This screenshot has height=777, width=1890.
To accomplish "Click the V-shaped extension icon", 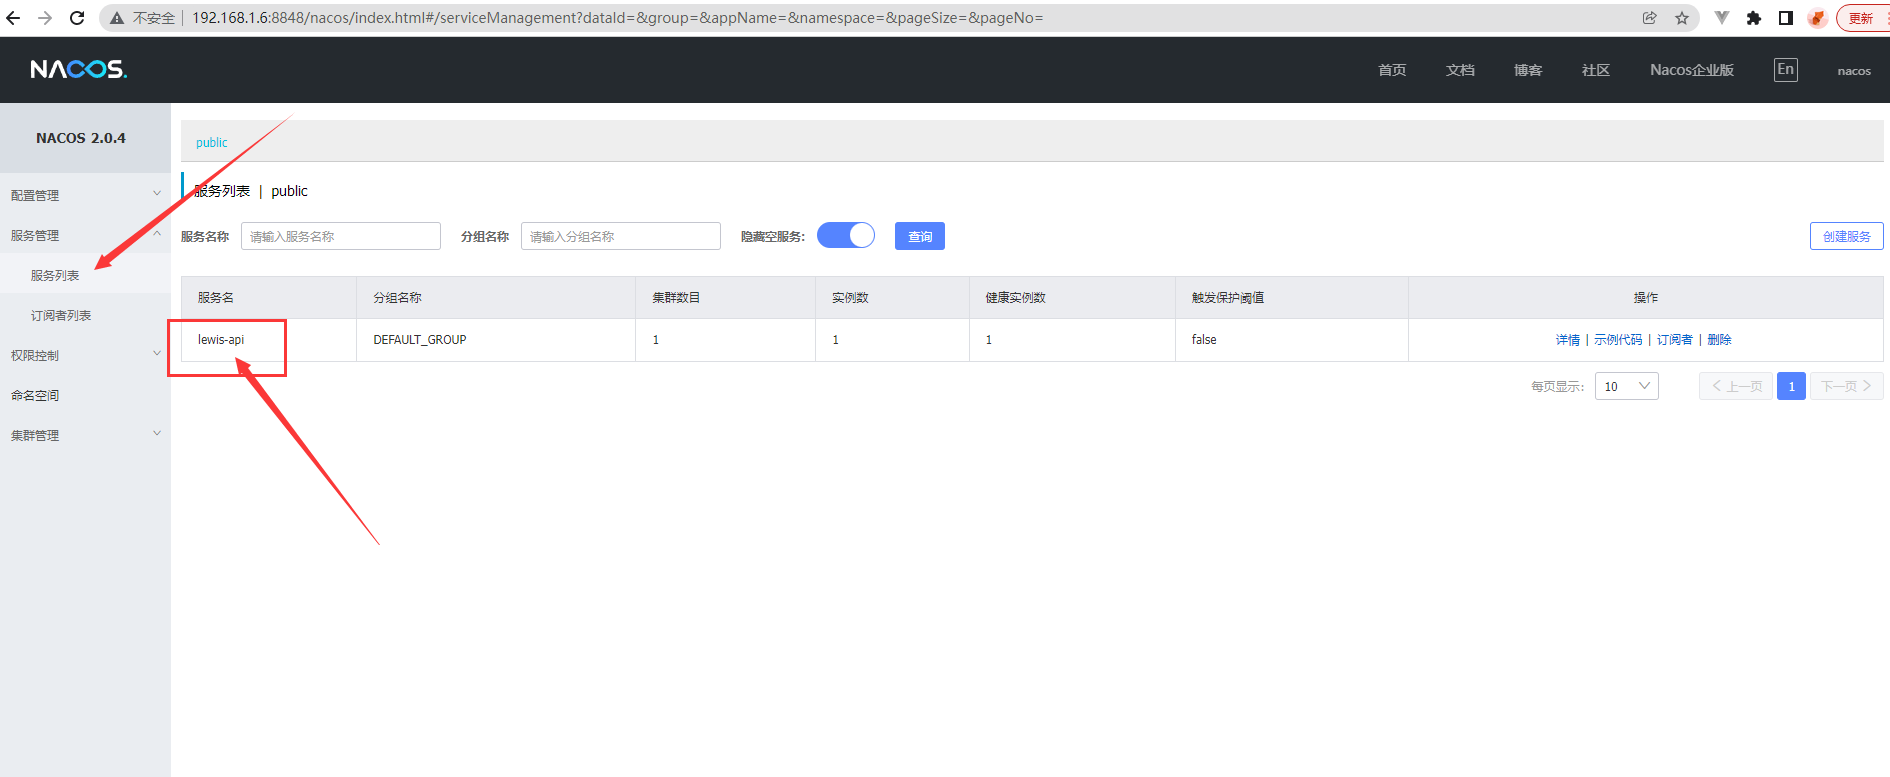I will point(1722,18).
